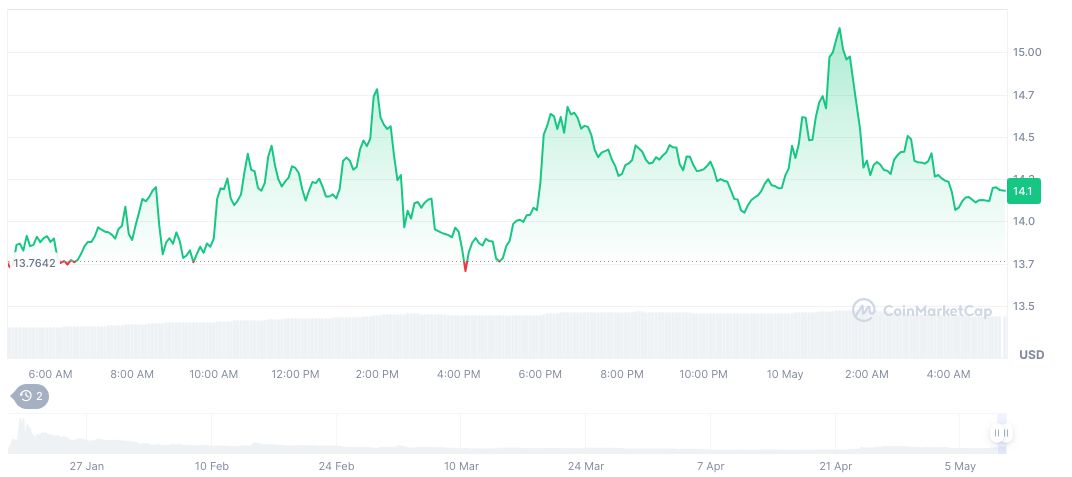Screen dimensions: 1072x477
Task: Select the 10 May date on time axis
Action: click(x=785, y=374)
